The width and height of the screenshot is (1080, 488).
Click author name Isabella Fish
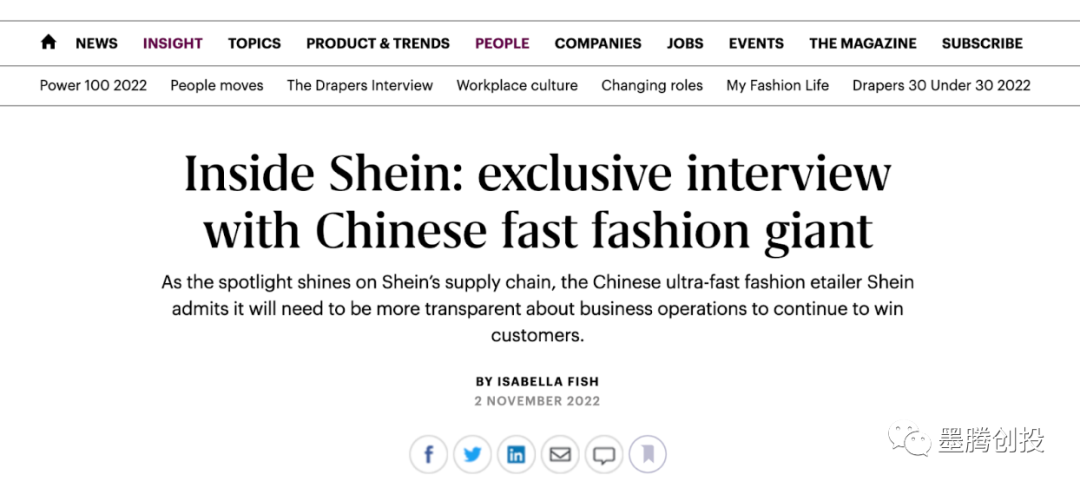(552, 381)
